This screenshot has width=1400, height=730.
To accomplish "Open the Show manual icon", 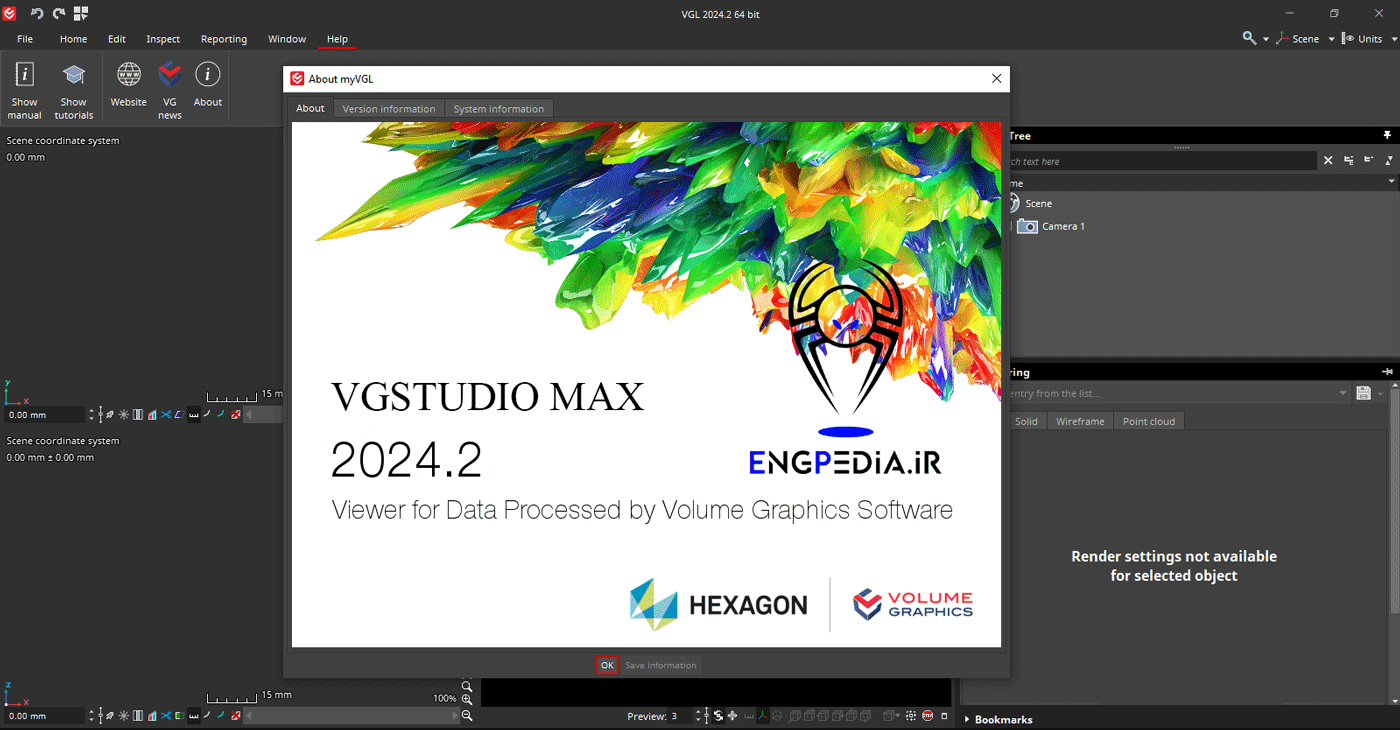I will pyautogui.click(x=24, y=74).
